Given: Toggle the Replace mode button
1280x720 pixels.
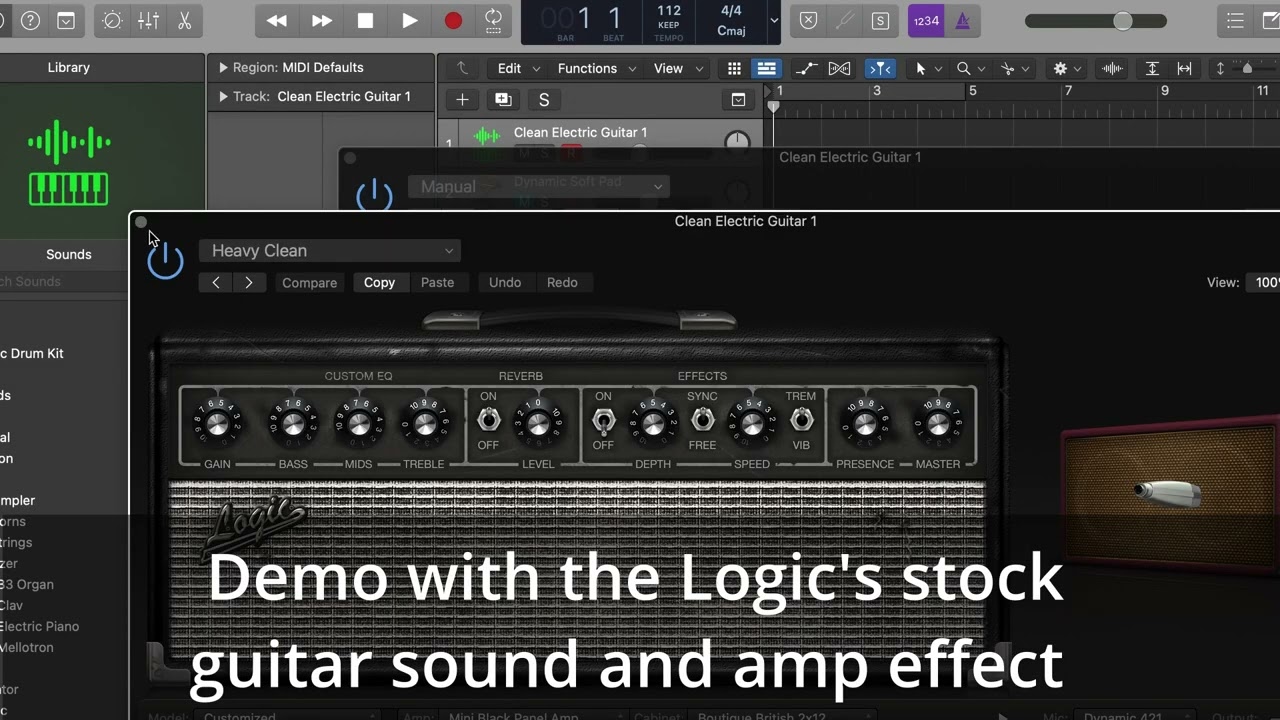Looking at the screenshot, I should pos(809,20).
